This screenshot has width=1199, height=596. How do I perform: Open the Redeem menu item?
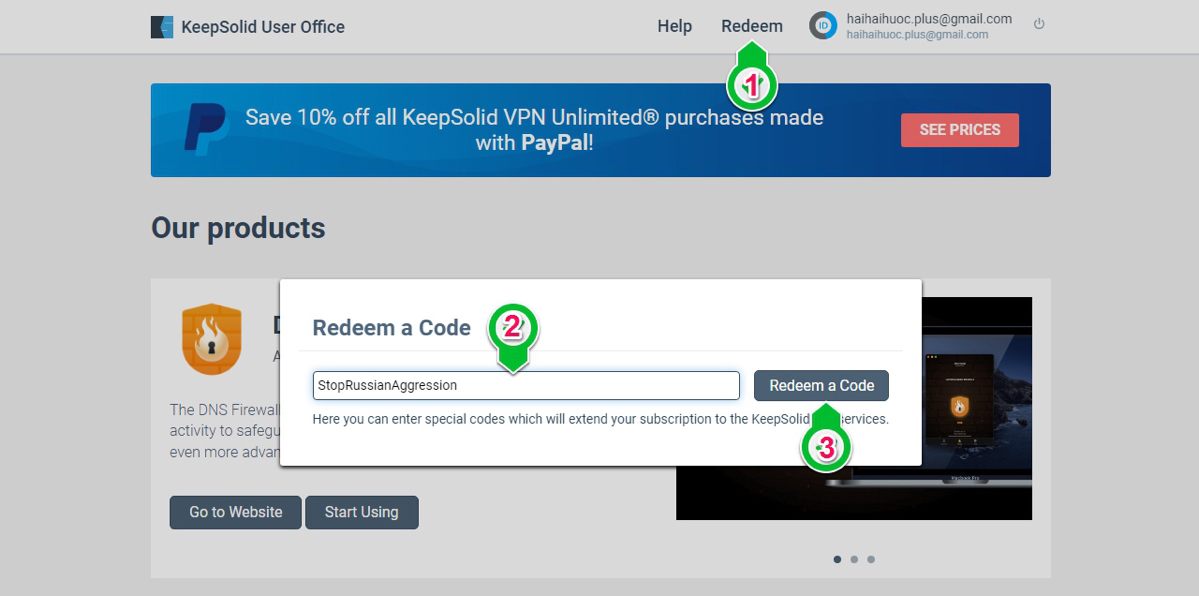[x=752, y=27]
